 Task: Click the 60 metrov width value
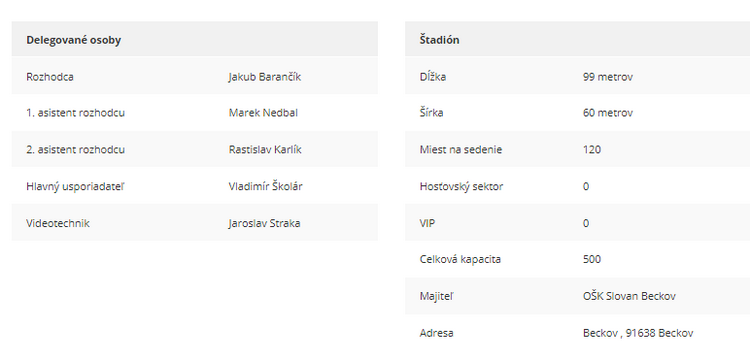tap(608, 113)
